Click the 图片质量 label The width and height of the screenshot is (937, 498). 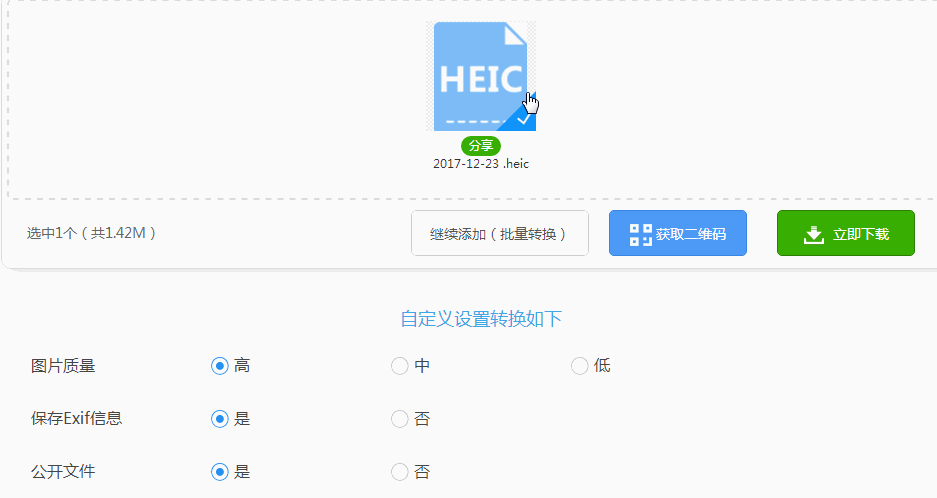coord(63,366)
